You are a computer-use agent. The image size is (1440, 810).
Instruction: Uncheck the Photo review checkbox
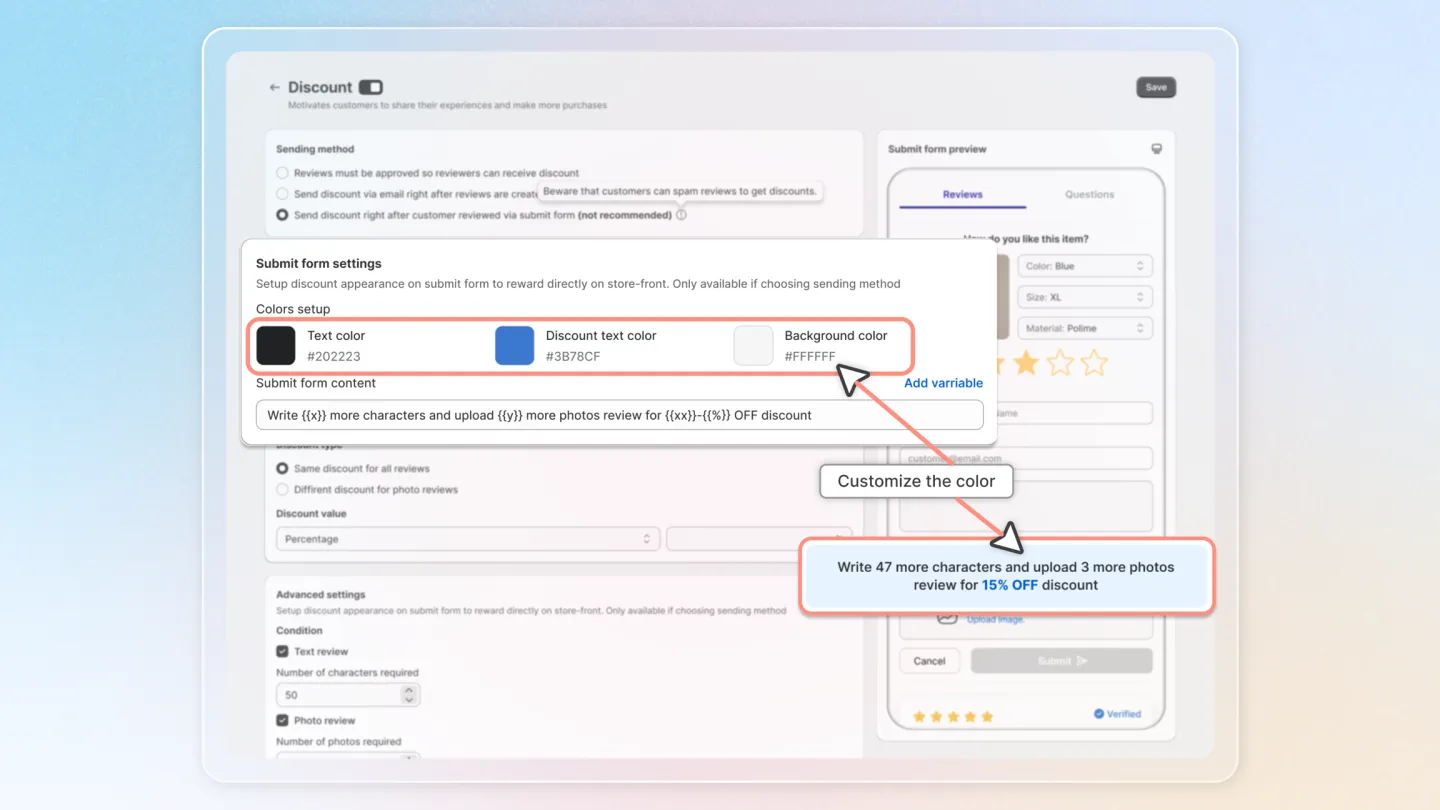[282, 720]
